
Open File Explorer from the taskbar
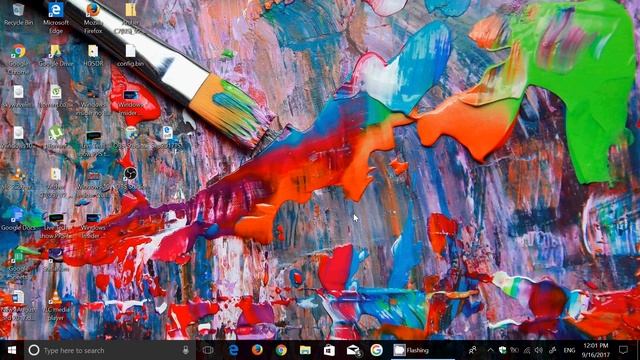305,350
